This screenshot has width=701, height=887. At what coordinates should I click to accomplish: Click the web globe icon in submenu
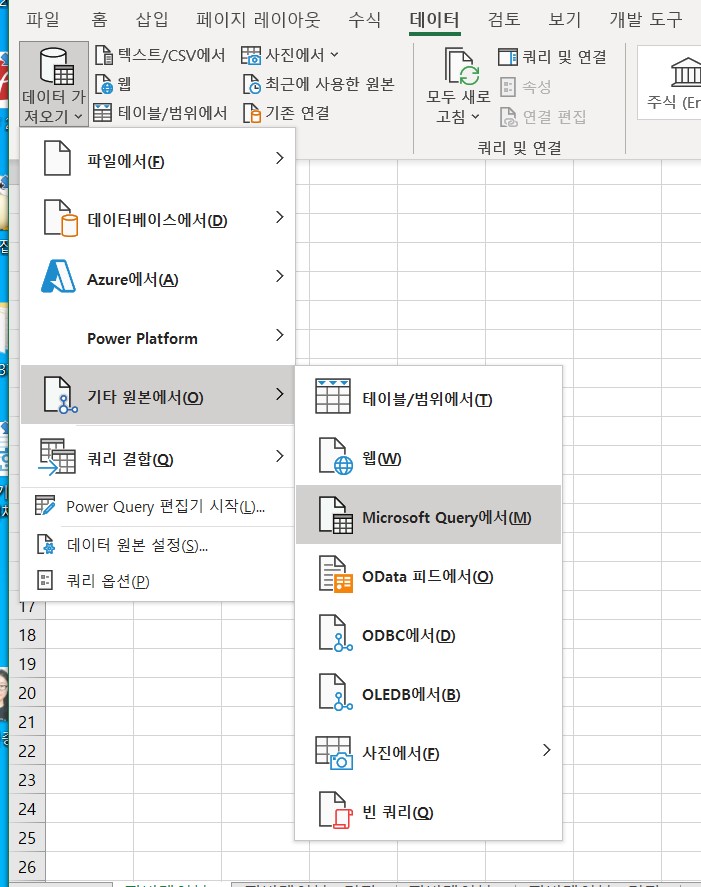point(336,456)
